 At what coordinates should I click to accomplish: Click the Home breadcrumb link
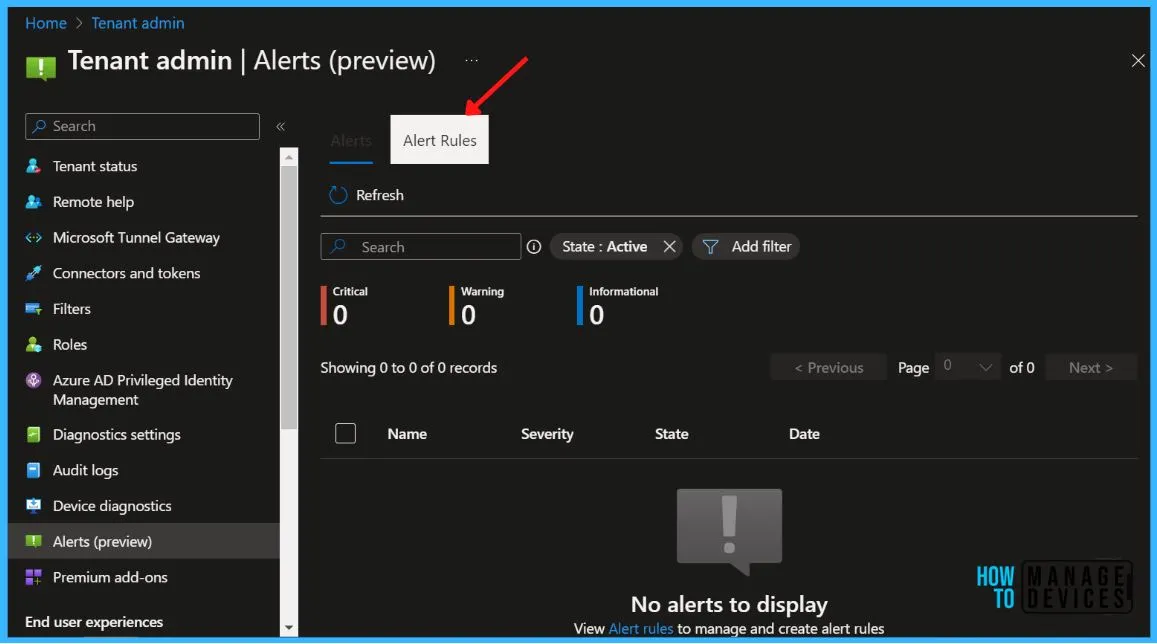coord(46,23)
